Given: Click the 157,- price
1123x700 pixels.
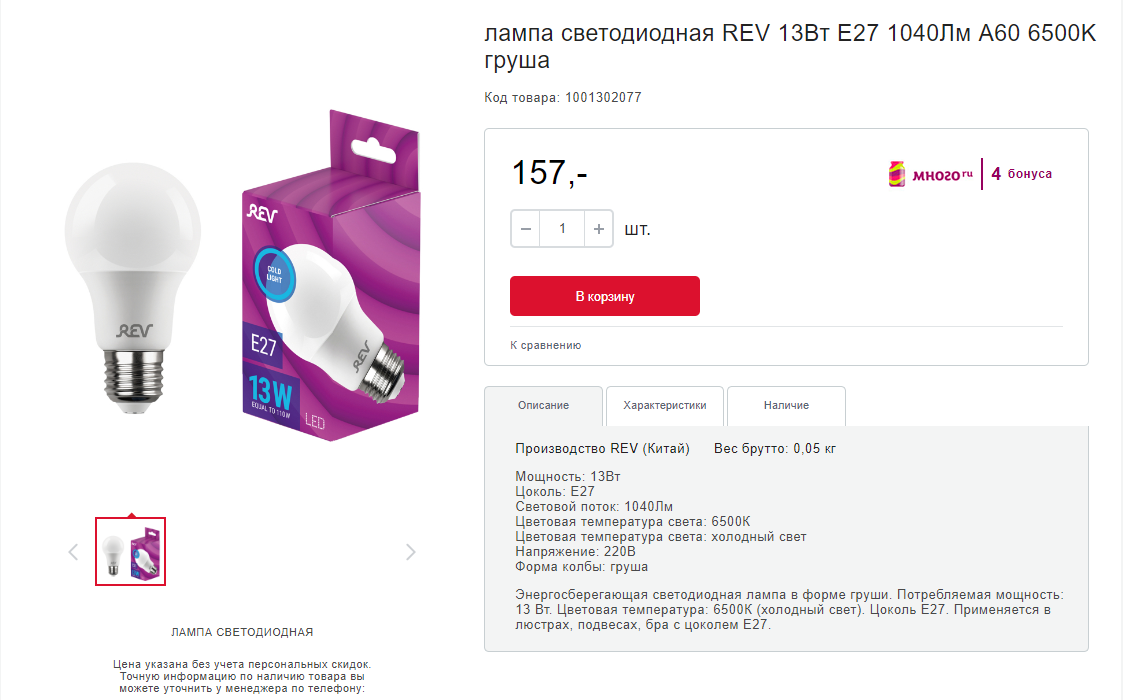Looking at the screenshot, I should (x=549, y=173).
